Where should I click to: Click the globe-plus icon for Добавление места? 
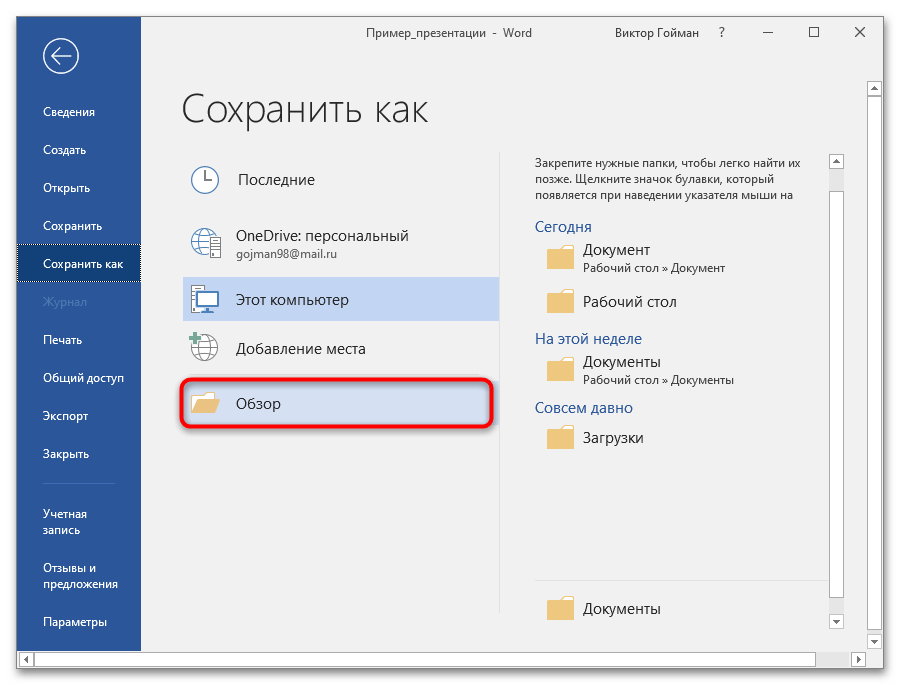coord(204,347)
